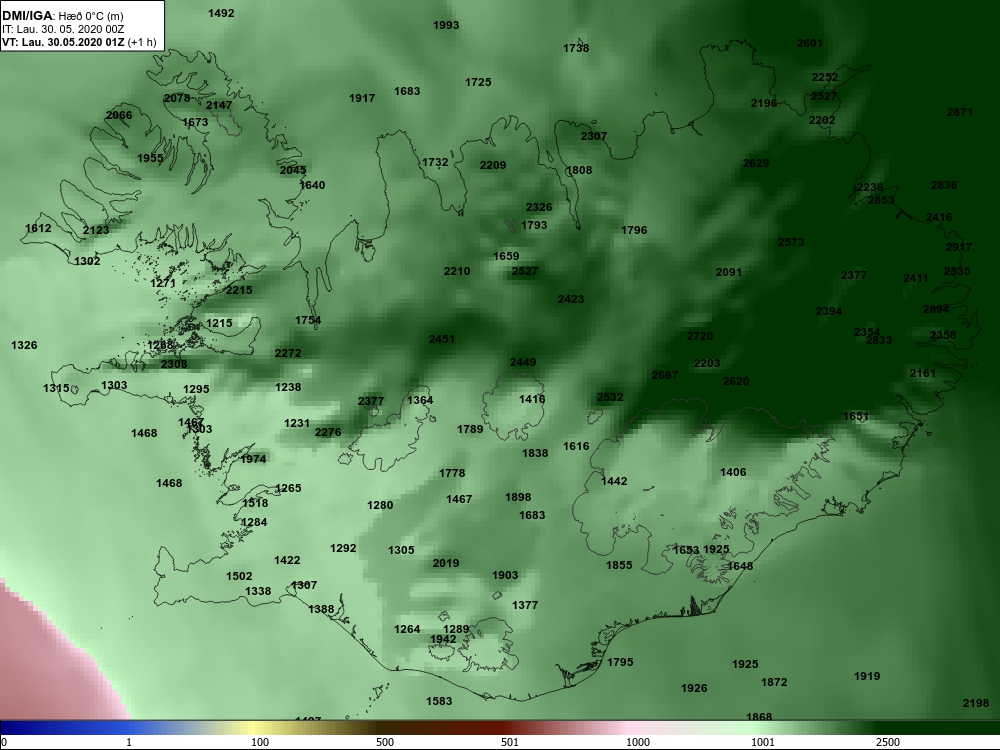
Task: Click the map value 2720
Action: click(700, 336)
